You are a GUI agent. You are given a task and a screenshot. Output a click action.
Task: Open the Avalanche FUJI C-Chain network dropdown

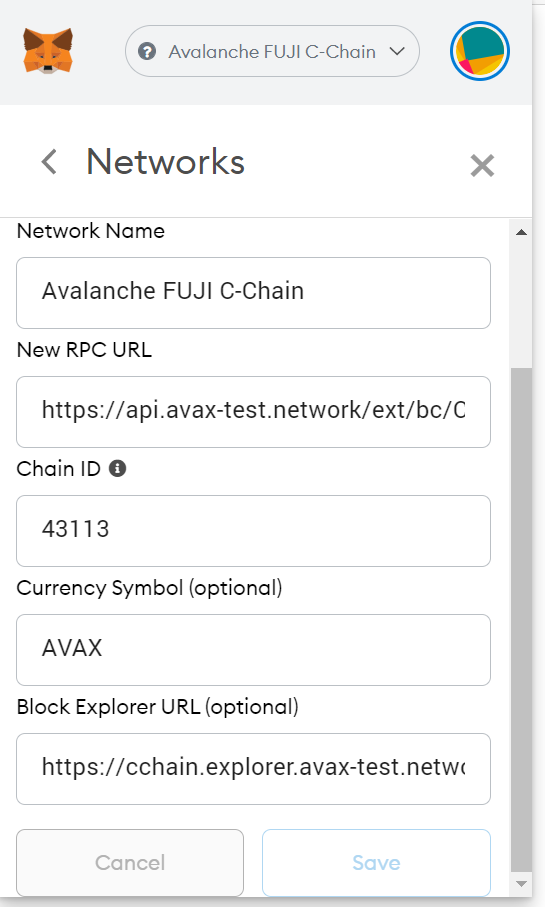[x=272, y=51]
